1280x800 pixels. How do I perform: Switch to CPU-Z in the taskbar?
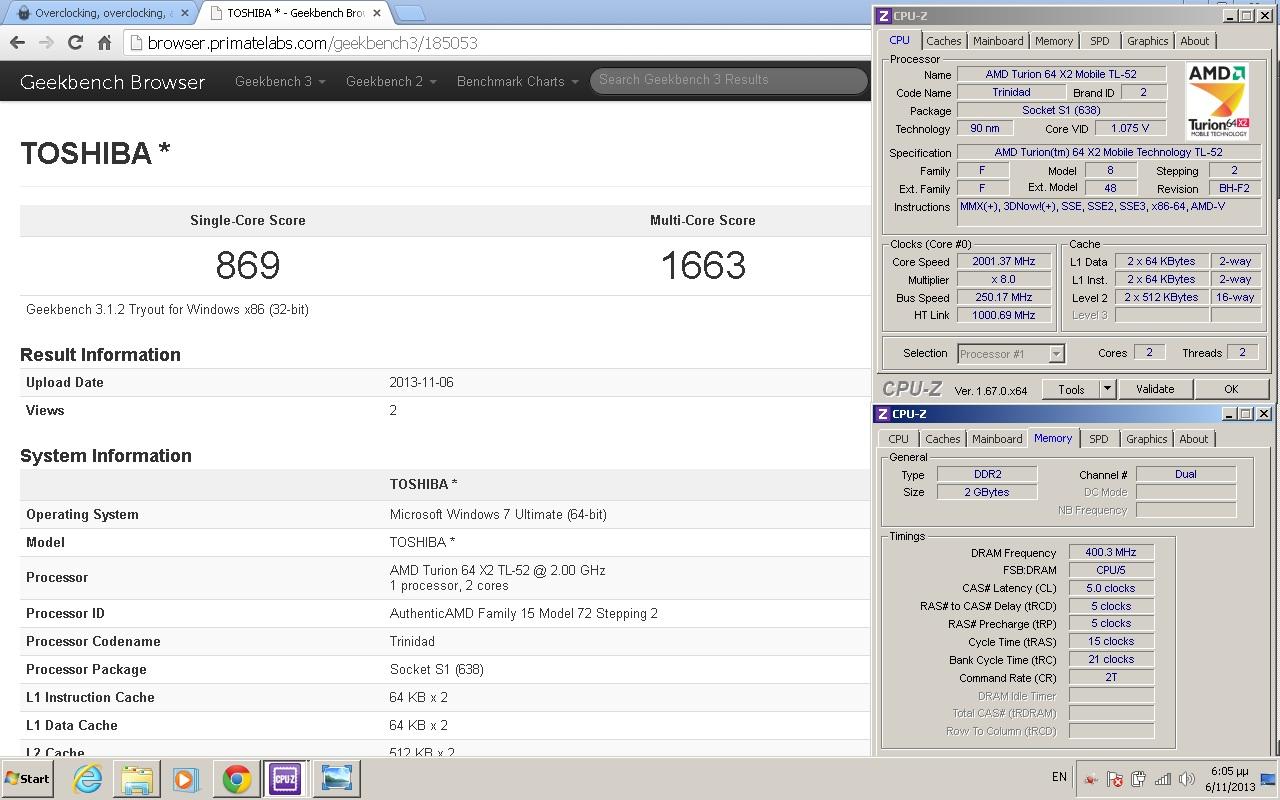[285, 778]
